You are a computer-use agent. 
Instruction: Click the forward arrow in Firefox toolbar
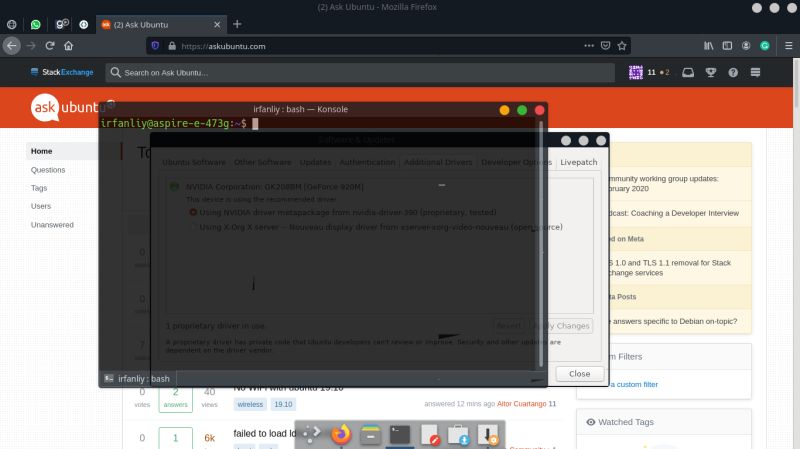coord(31,46)
